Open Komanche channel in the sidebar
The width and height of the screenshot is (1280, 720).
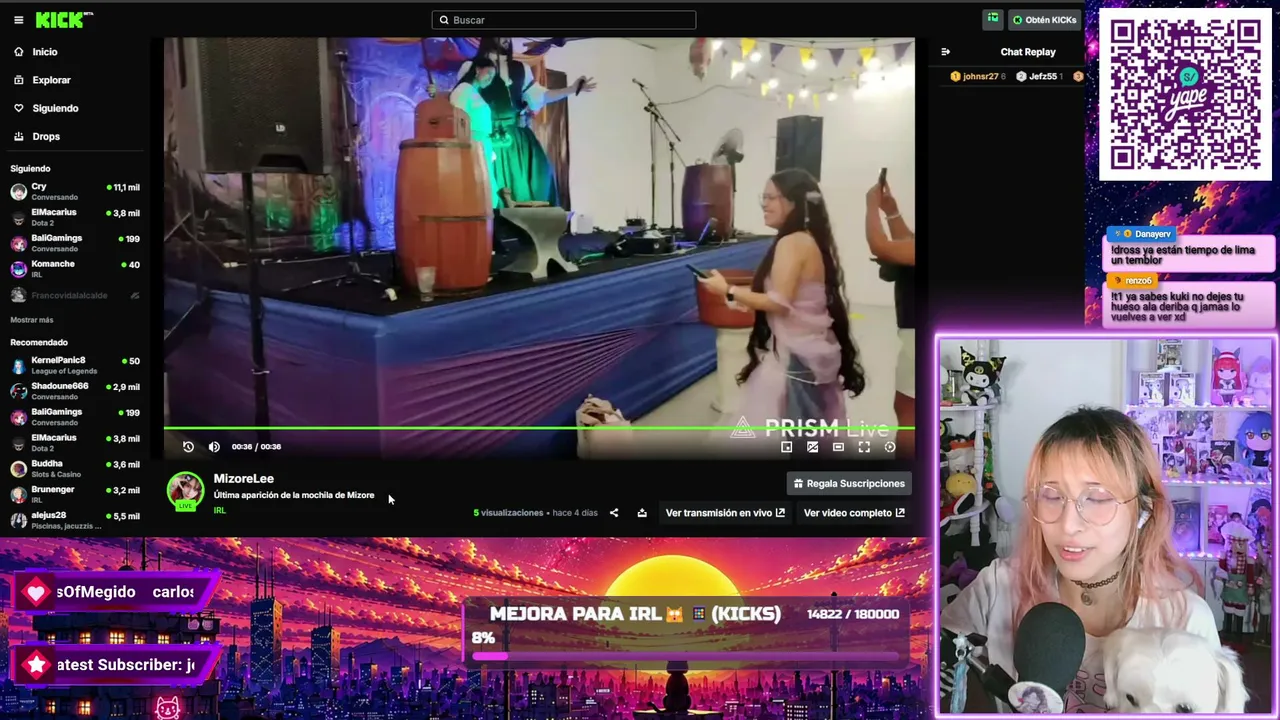(x=74, y=269)
